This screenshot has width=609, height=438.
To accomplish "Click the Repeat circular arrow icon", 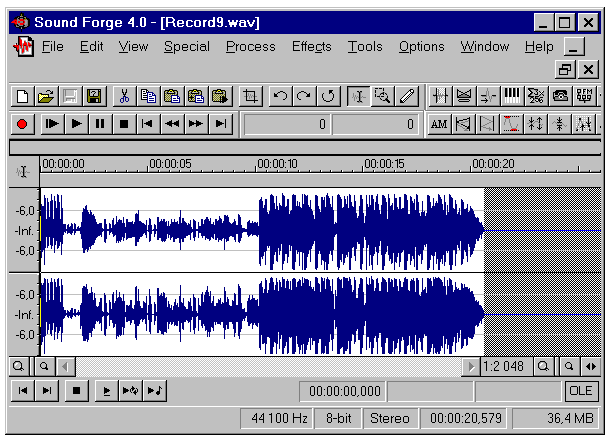I will tap(328, 96).
